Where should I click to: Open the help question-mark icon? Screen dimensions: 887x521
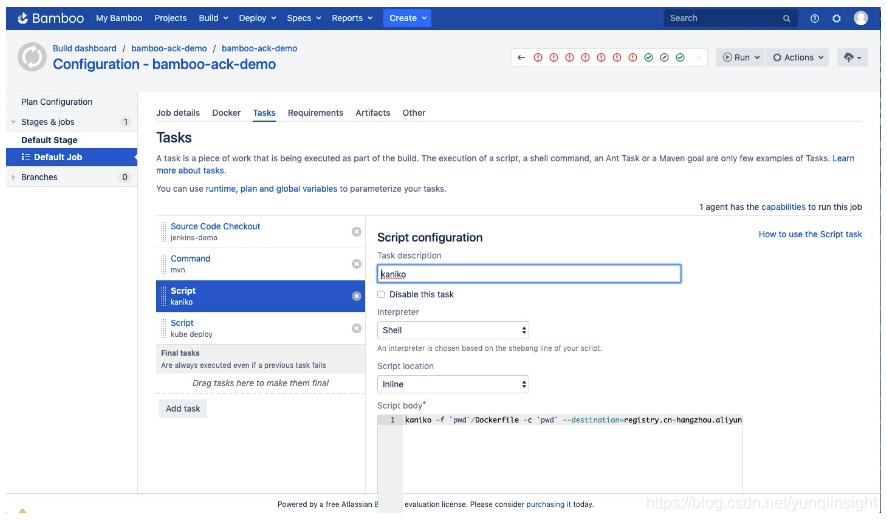814,19
